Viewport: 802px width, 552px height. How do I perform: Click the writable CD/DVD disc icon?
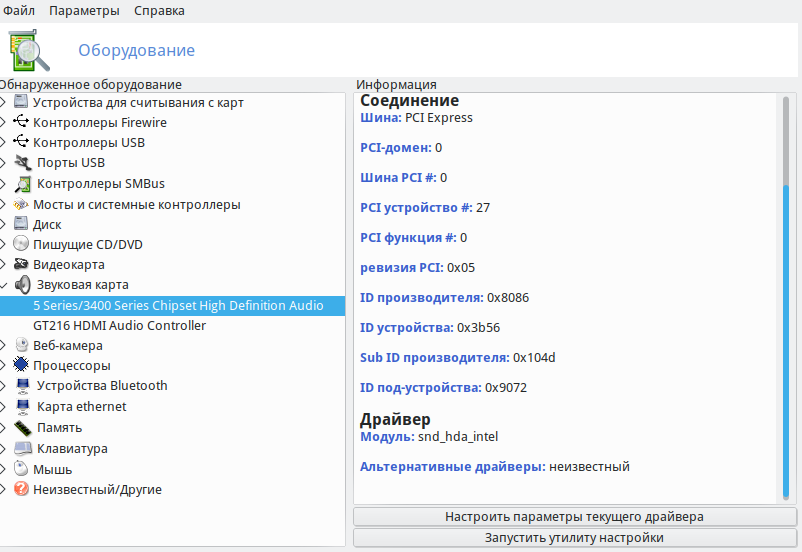[21, 245]
